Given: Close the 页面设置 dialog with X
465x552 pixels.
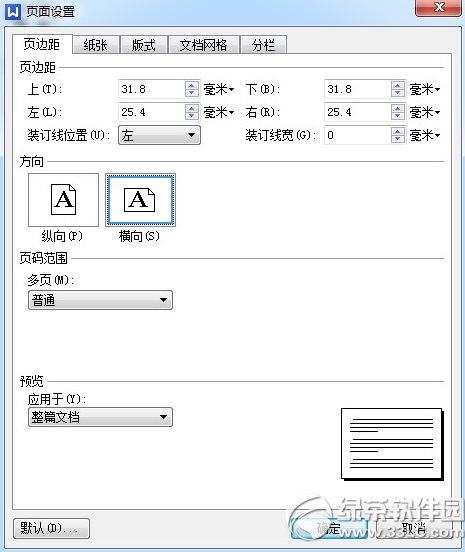Looking at the screenshot, I should click(439, 7).
